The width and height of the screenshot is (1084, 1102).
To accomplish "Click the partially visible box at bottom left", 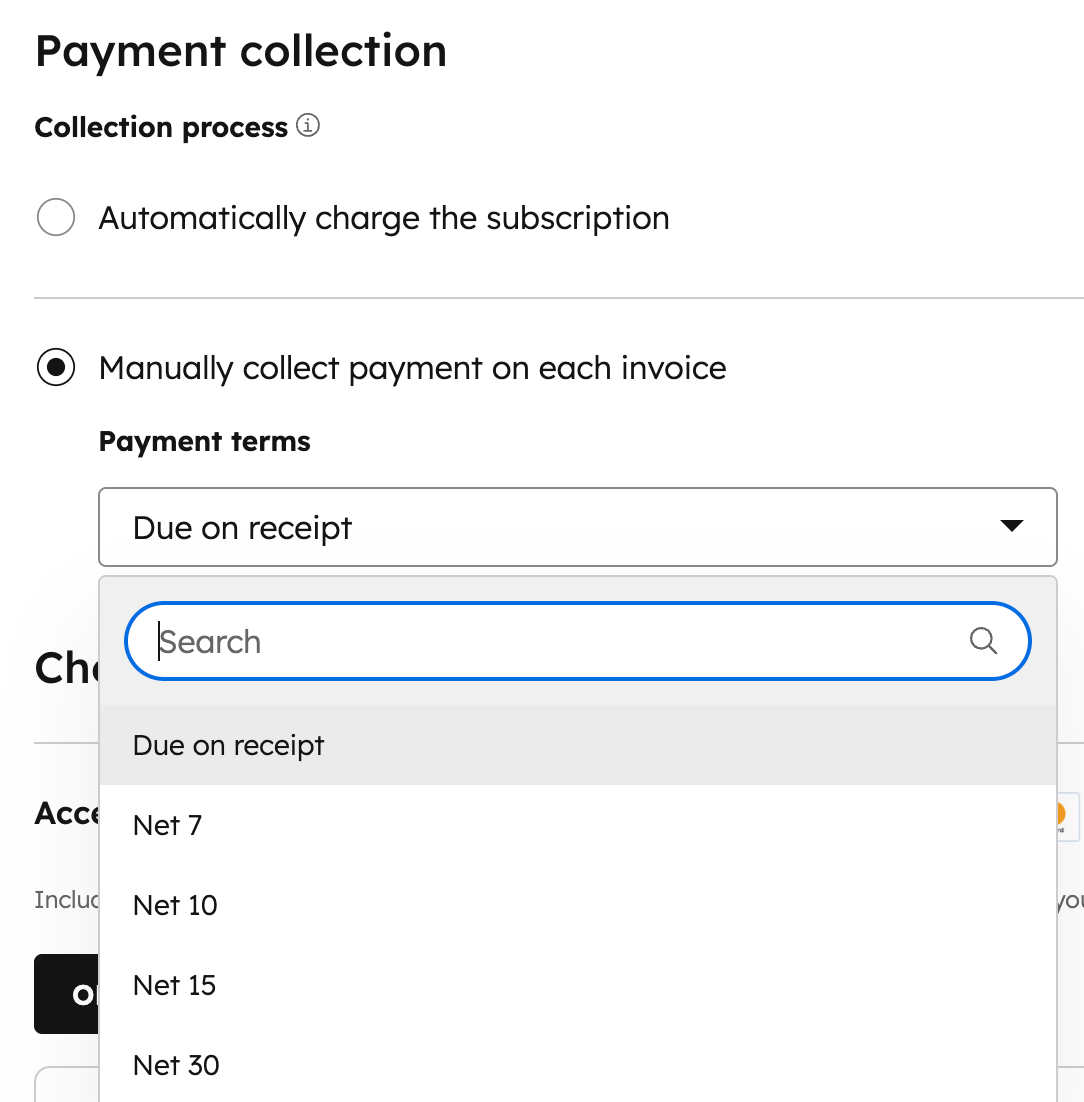I will [66, 1085].
